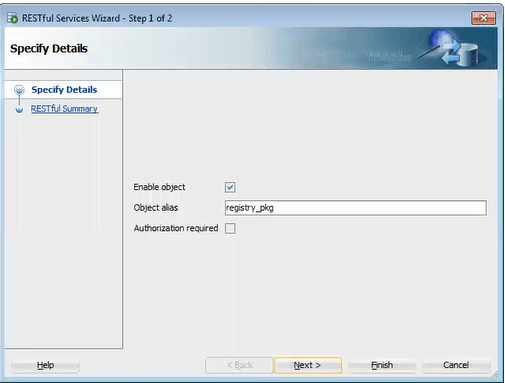Close the wizard with the red X
505x383 pixels.
(483, 18)
